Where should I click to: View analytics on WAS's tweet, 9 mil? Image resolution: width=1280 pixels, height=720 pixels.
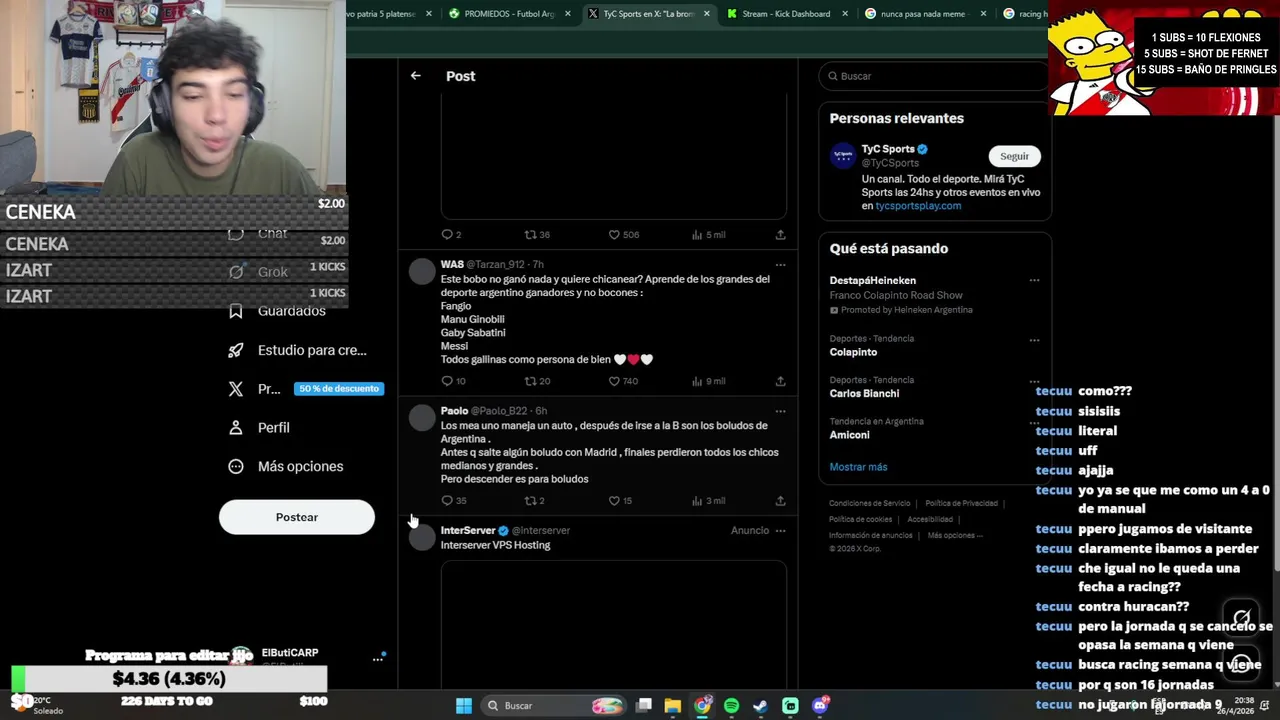pos(708,381)
